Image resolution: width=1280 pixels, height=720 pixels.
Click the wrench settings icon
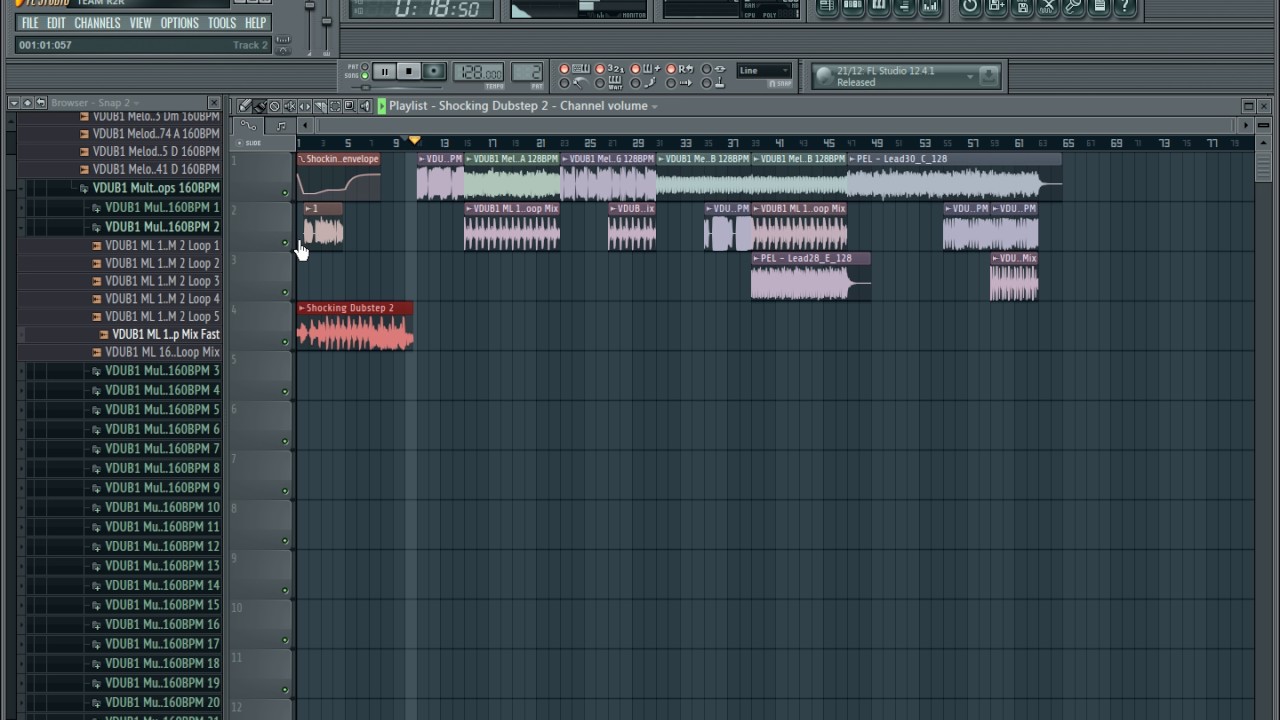click(x=1074, y=6)
